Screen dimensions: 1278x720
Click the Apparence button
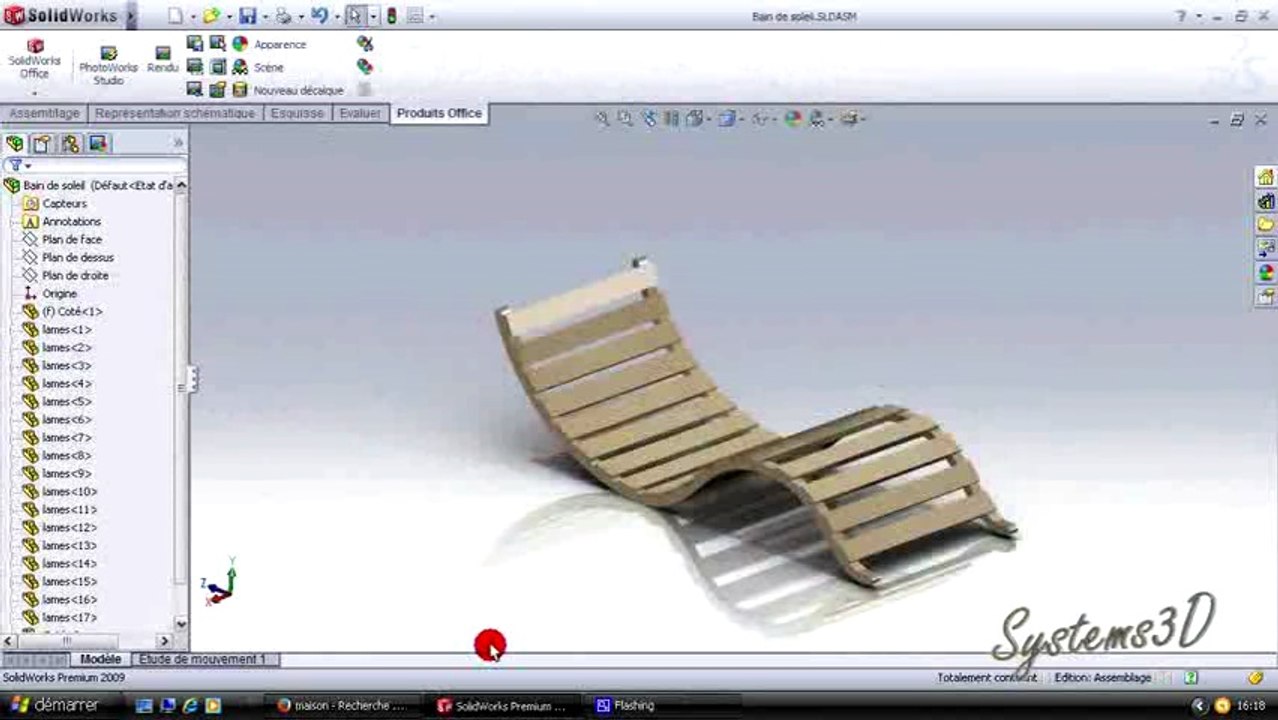pyautogui.click(x=269, y=44)
